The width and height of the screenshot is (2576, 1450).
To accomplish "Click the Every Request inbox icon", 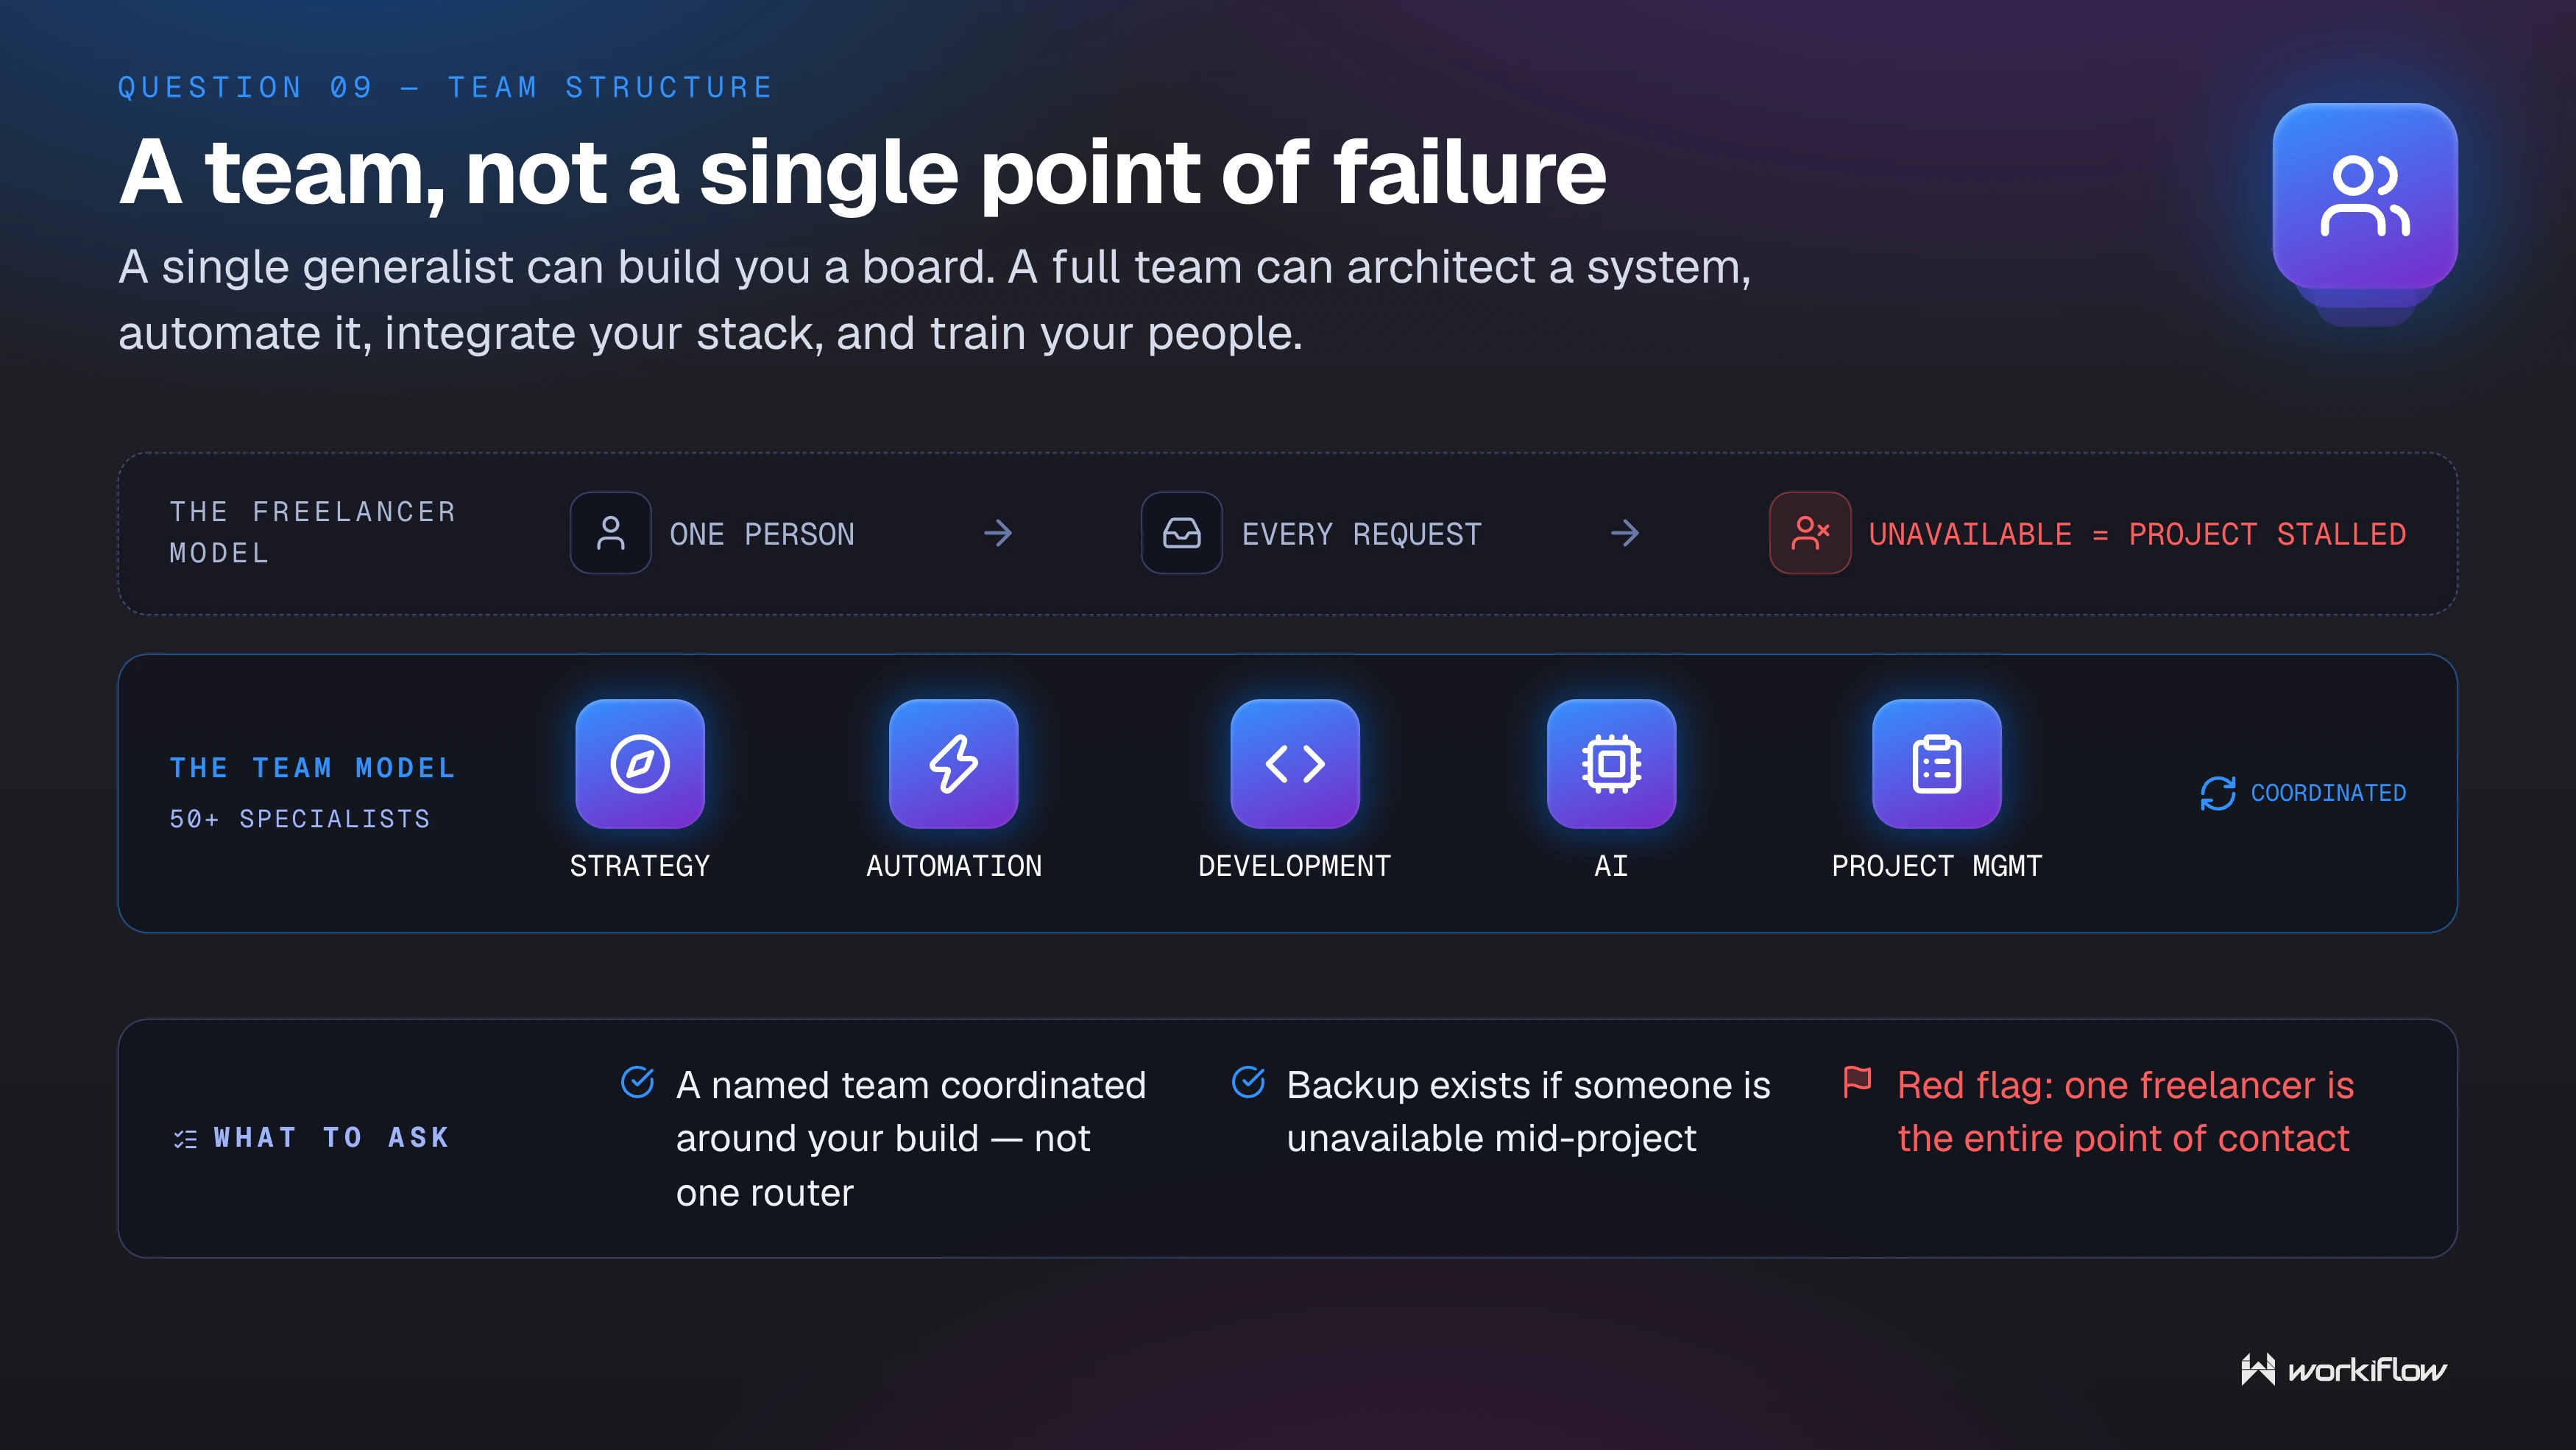I will point(1182,533).
